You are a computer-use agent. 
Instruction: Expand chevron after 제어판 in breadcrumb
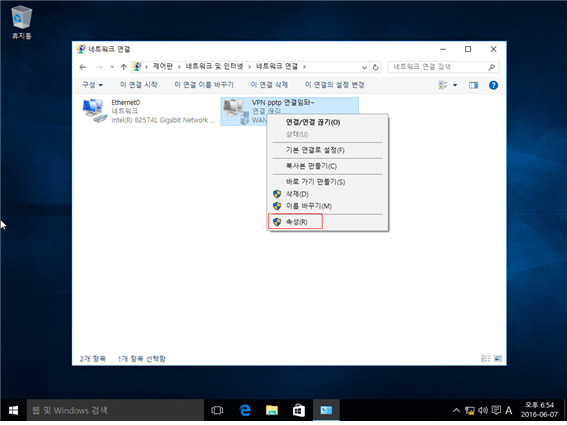click(179, 67)
